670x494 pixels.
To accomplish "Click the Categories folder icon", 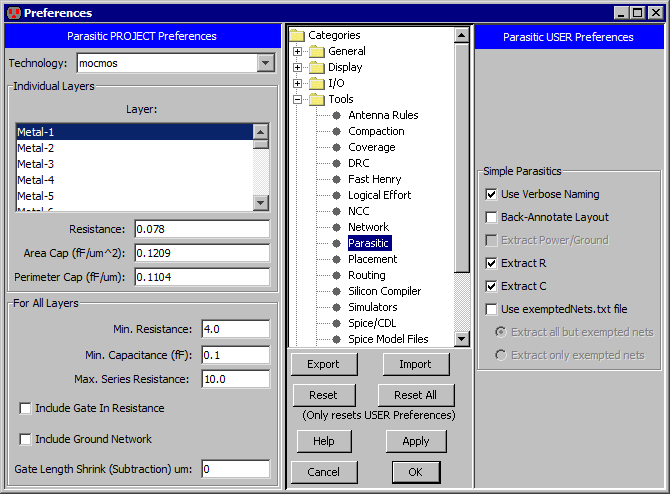I will pyautogui.click(x=297, y=35).
